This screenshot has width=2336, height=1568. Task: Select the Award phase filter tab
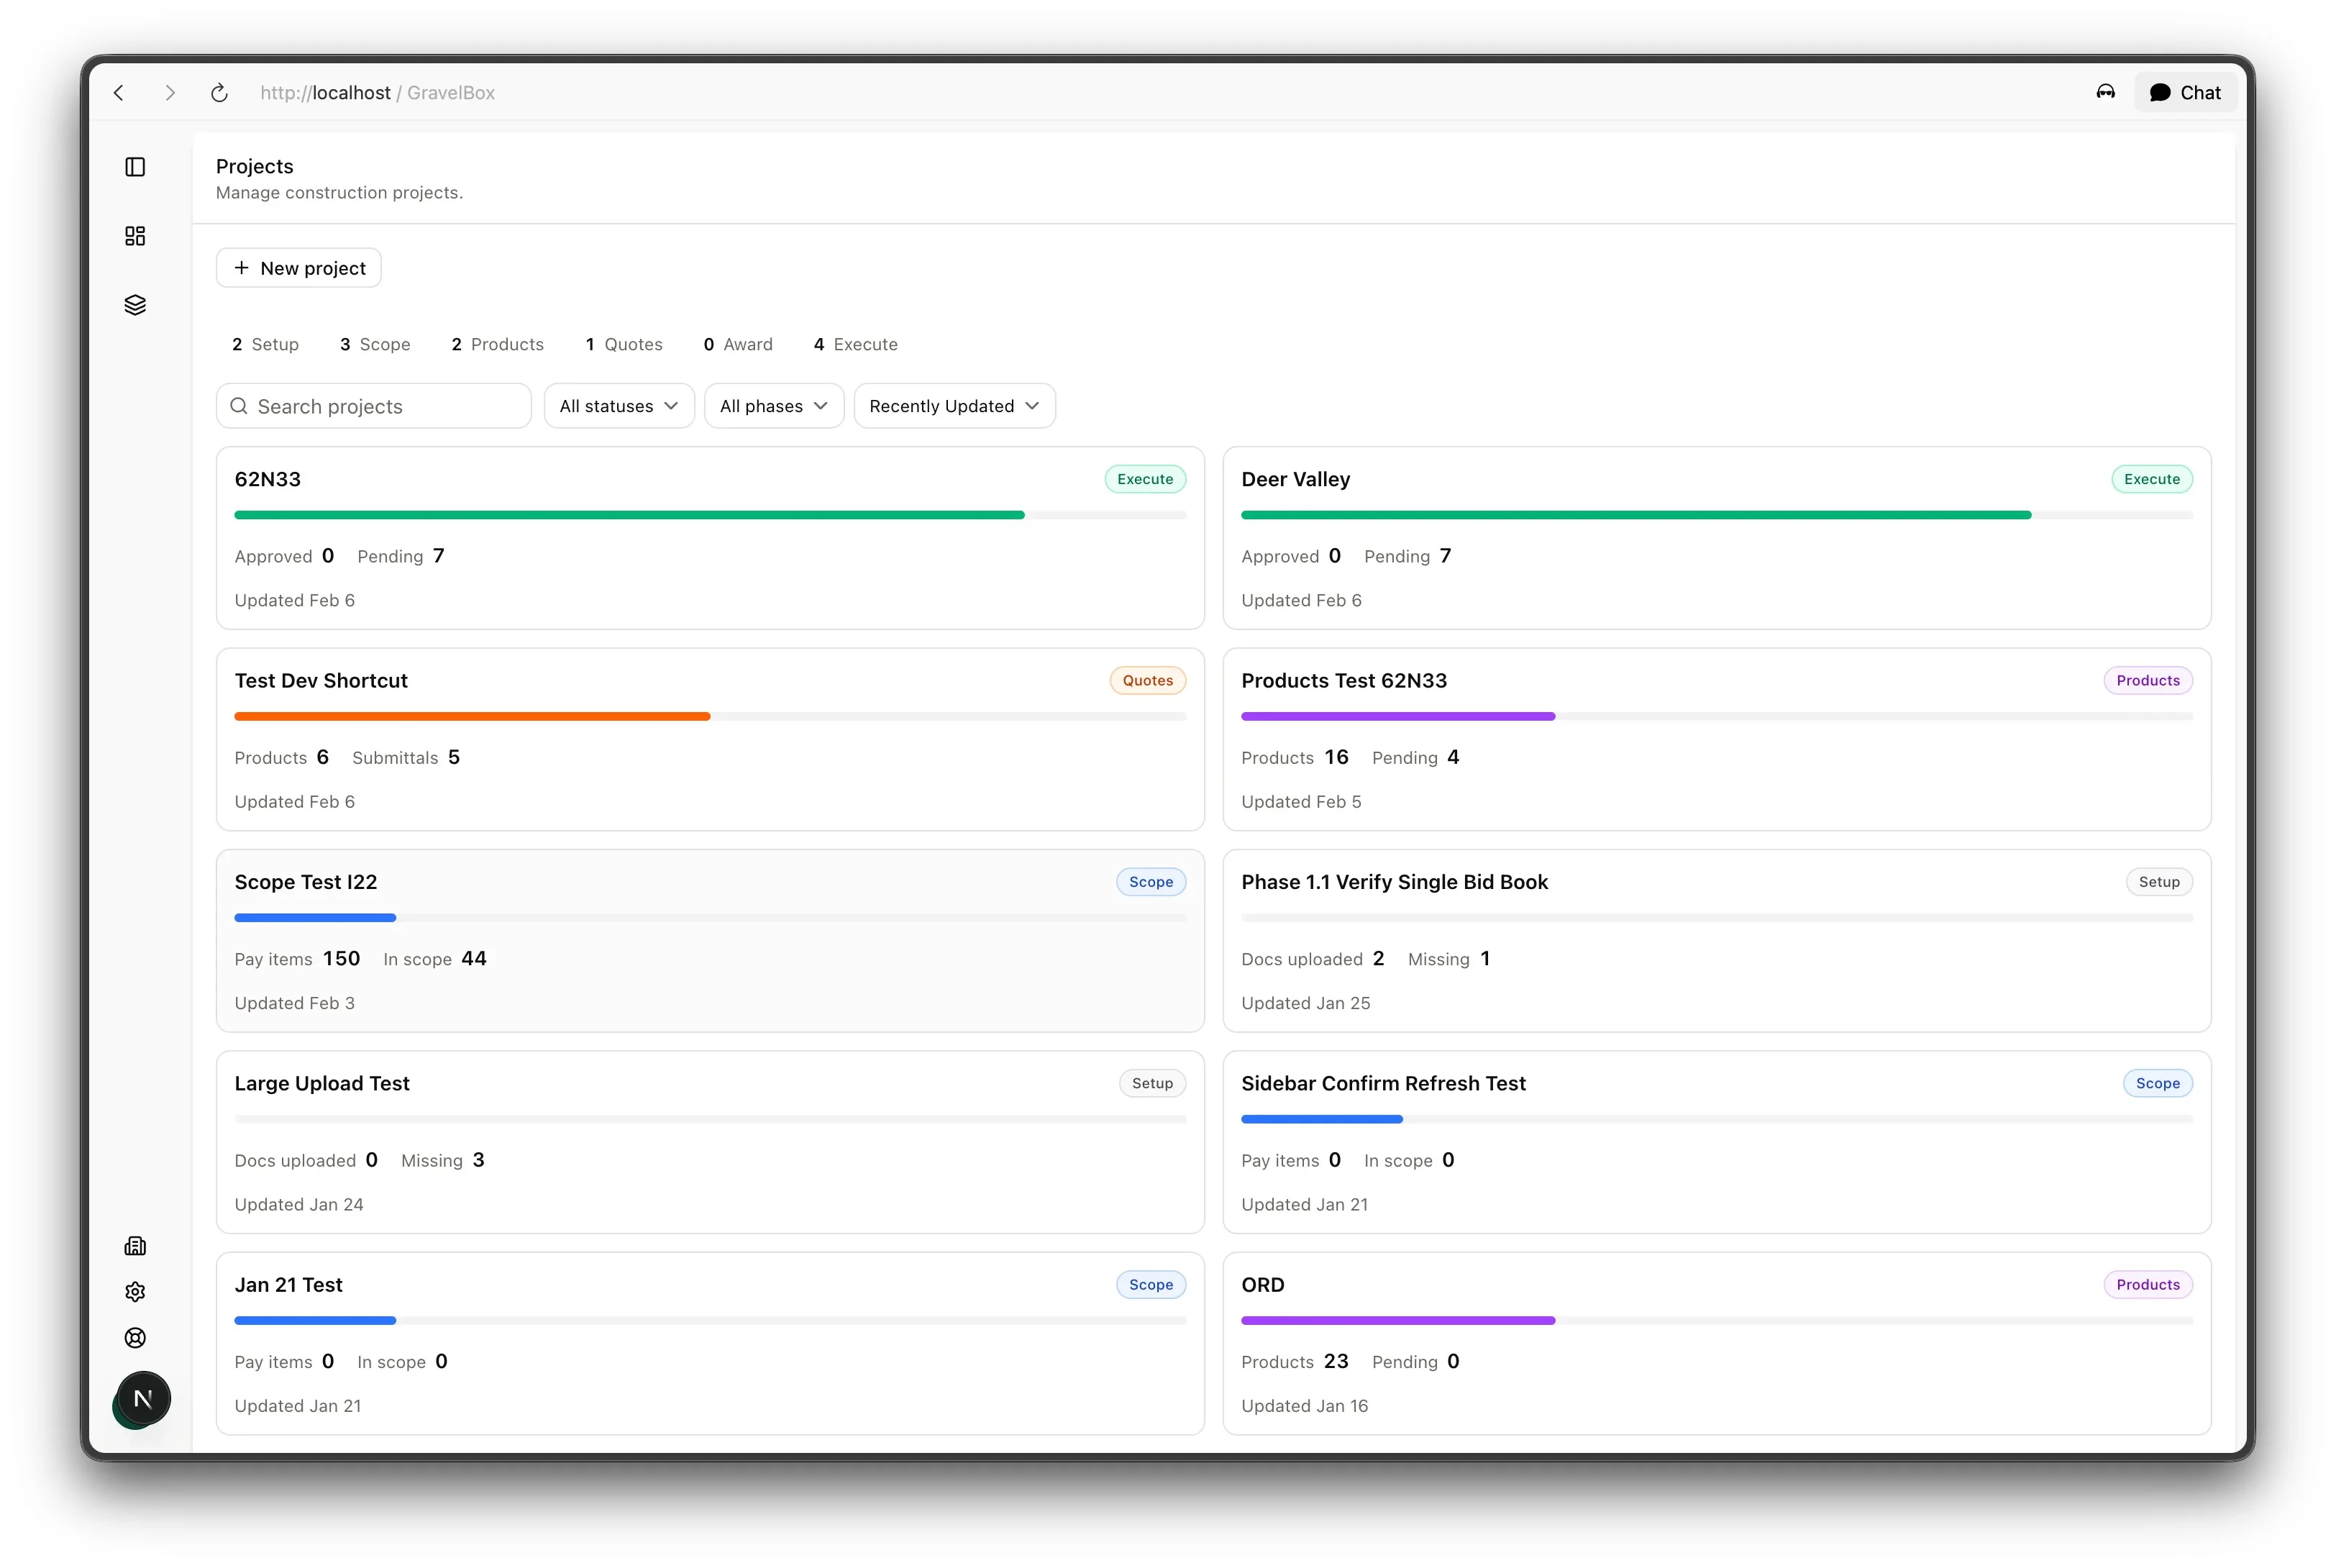point(738,344)
